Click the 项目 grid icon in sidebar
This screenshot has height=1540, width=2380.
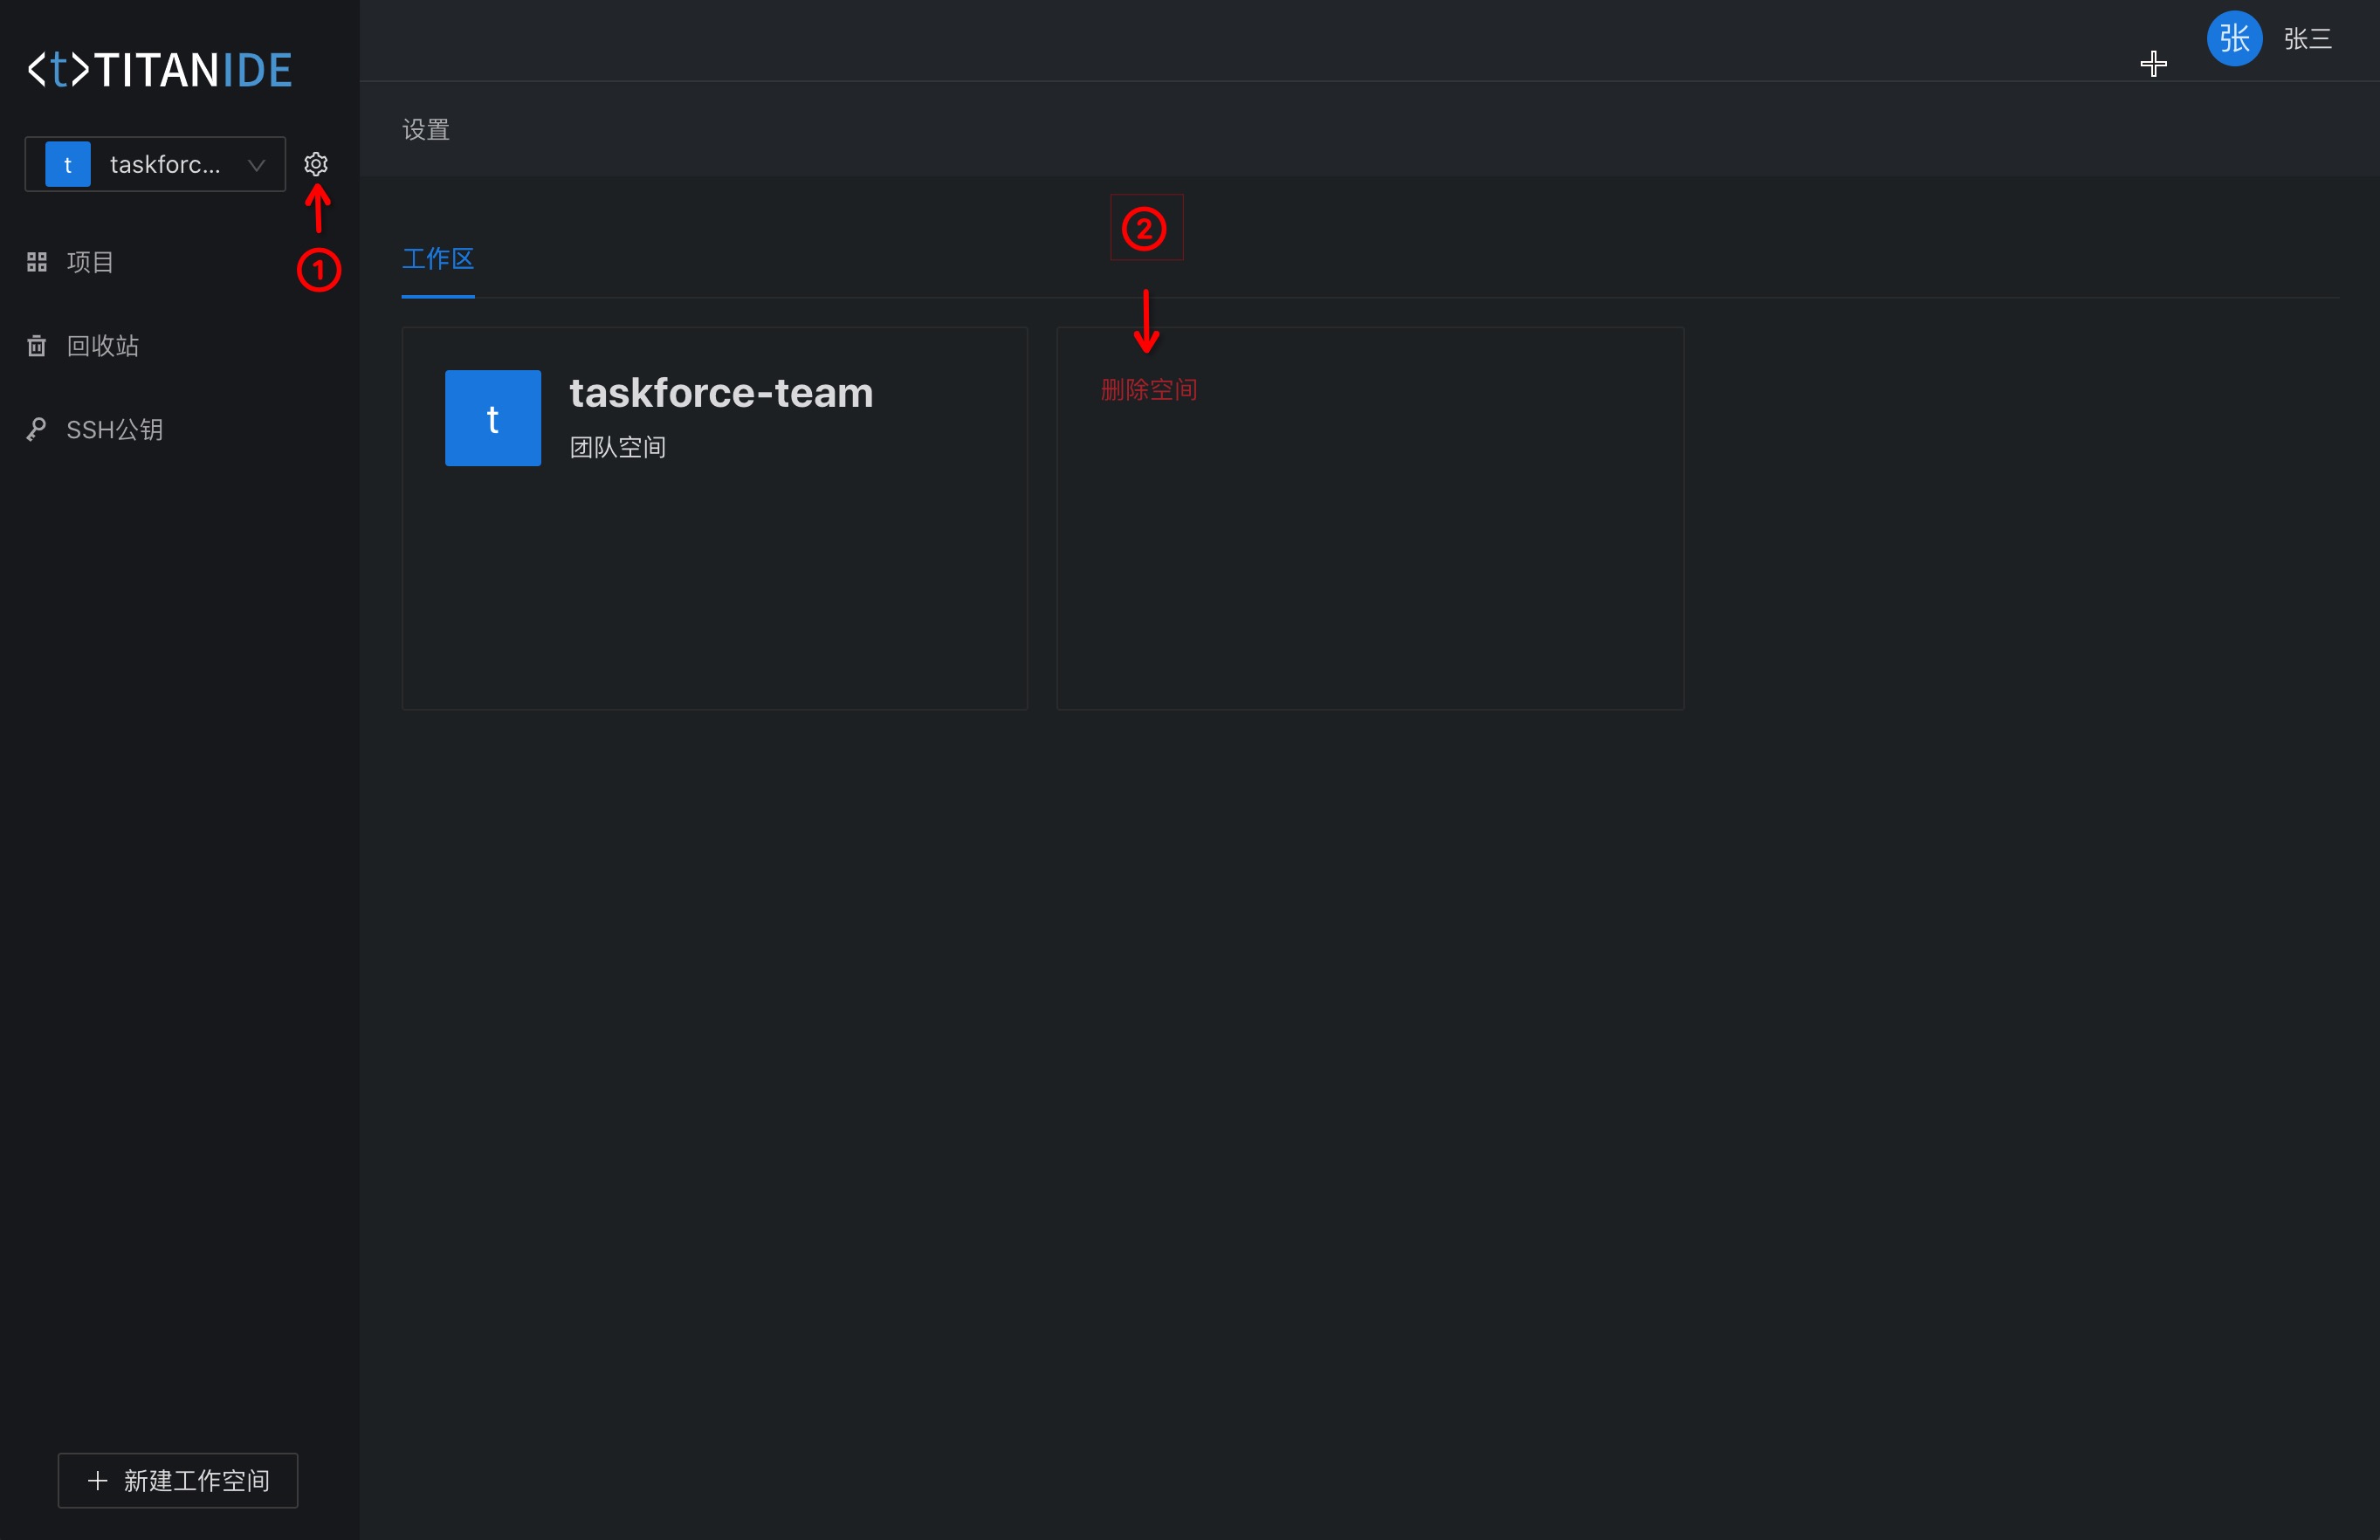coord(37,262)
